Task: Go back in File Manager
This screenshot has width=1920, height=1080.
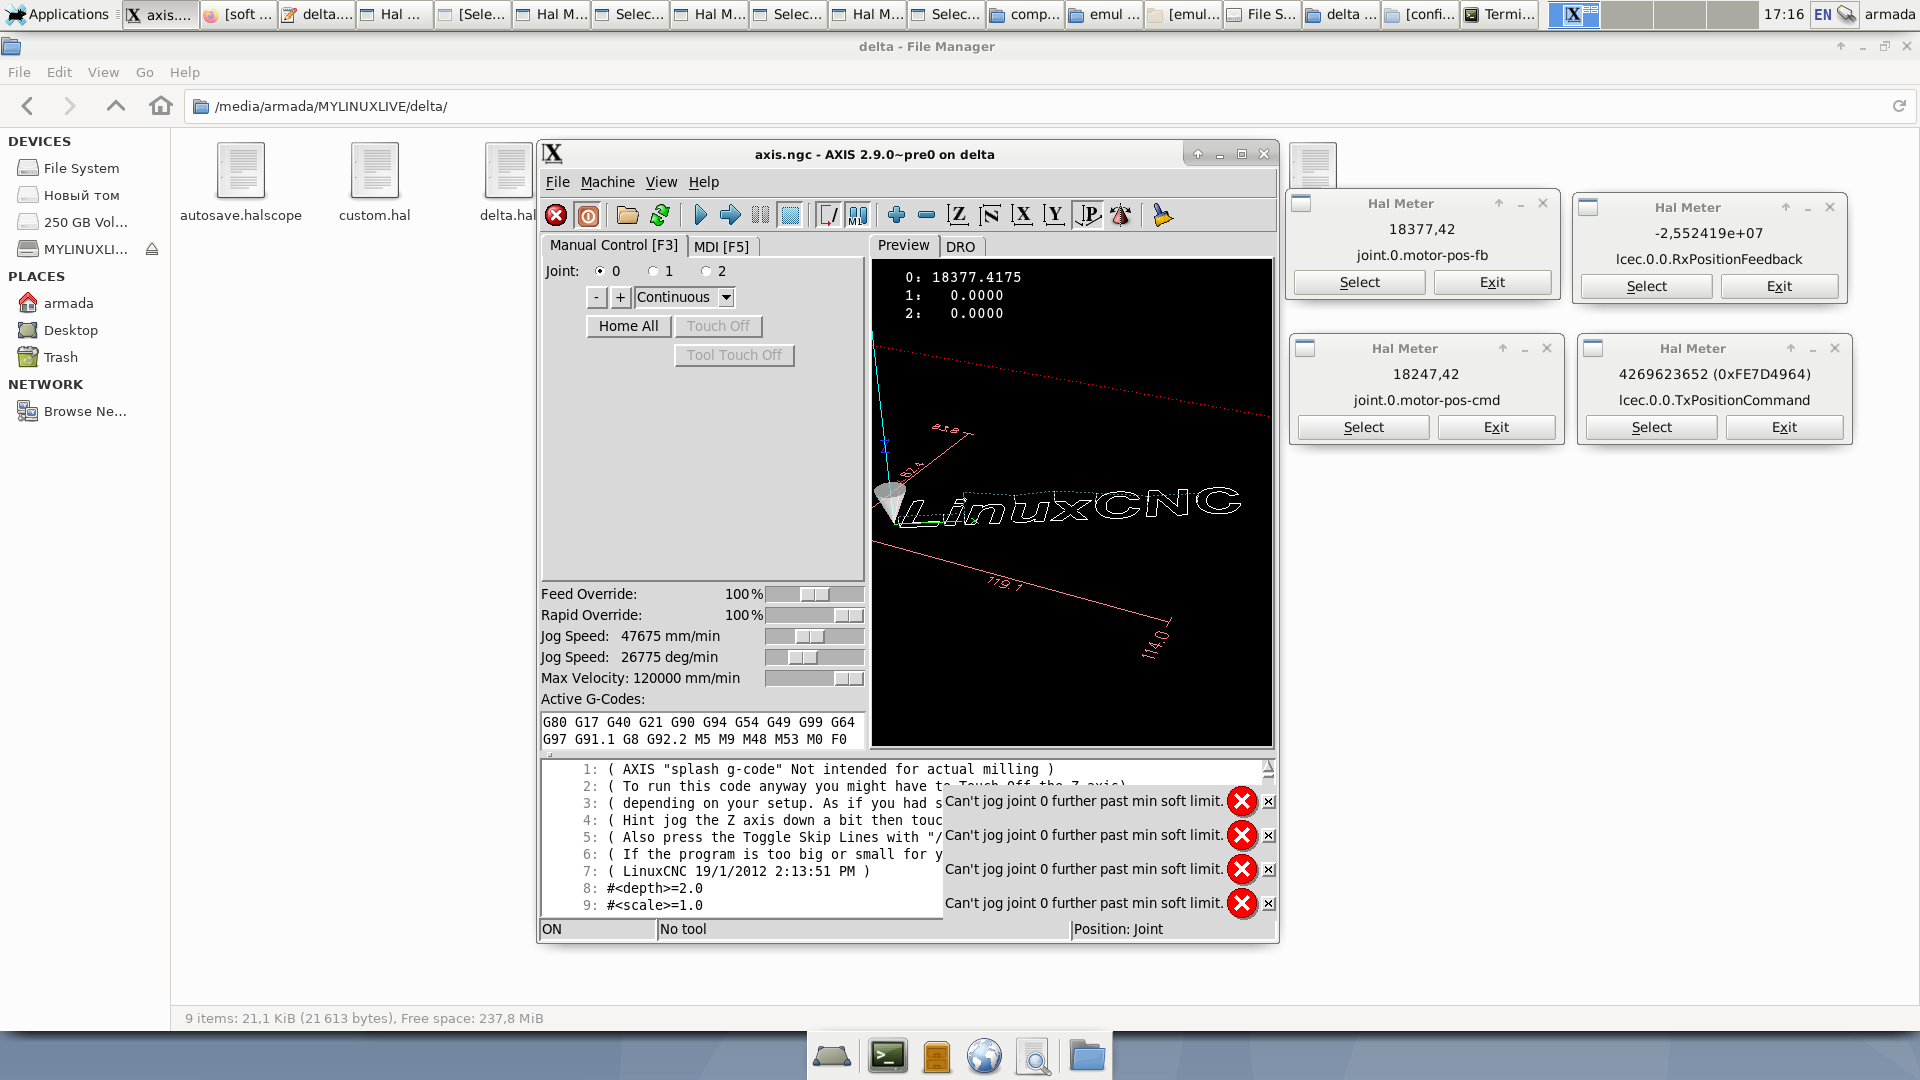Action: click(28, 106)
